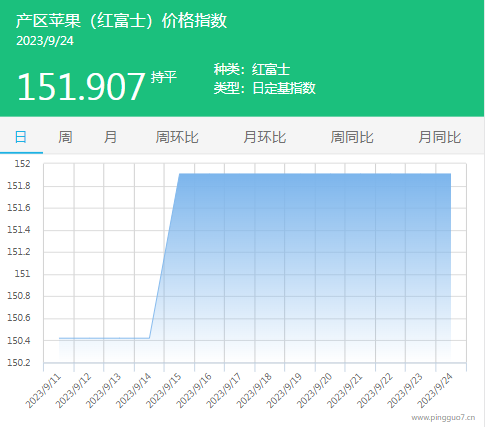Open the 月环比 month-over-month tab
The width and height of the screenshot is (485, 427).
point(265,137)
